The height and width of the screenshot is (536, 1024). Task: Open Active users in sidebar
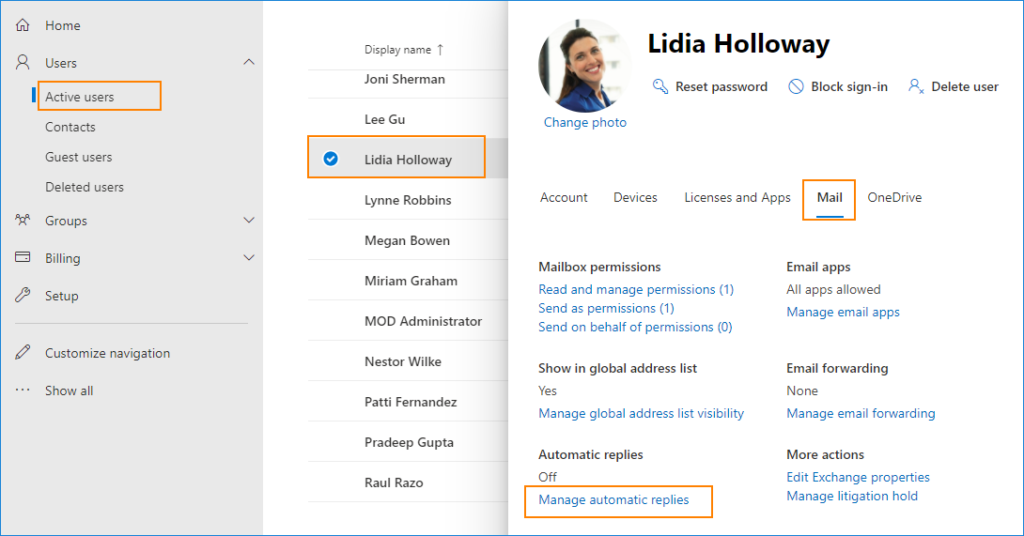point(79,97)
